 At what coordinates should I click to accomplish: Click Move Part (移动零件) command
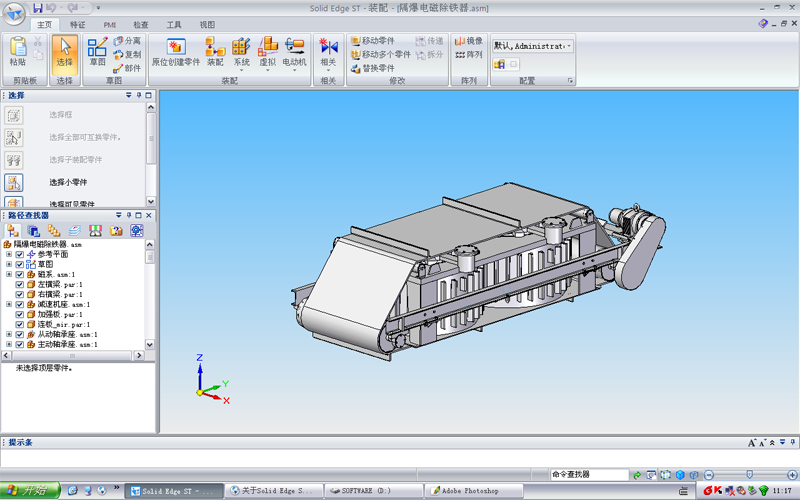point(373,41)
